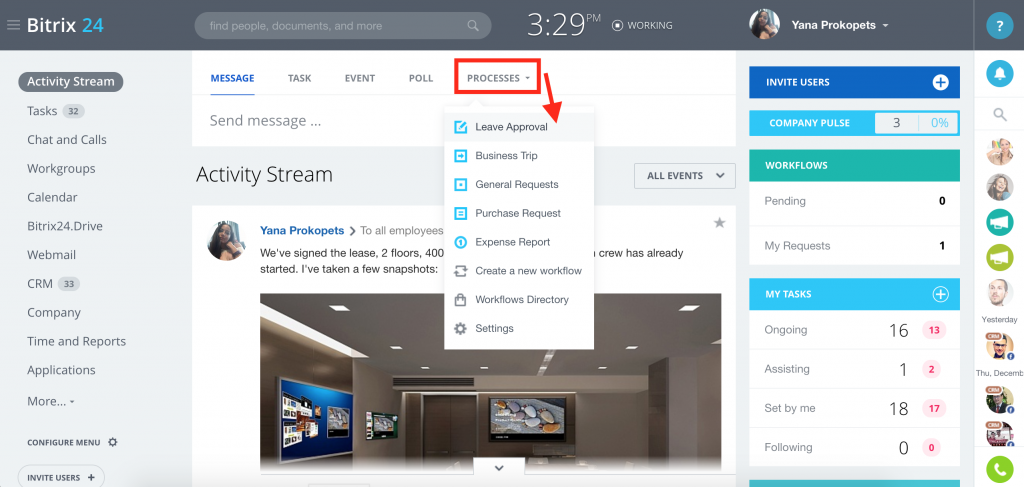
Task: Open the Yesterday contact avatar in the sidebar
Action: [999, 292]
